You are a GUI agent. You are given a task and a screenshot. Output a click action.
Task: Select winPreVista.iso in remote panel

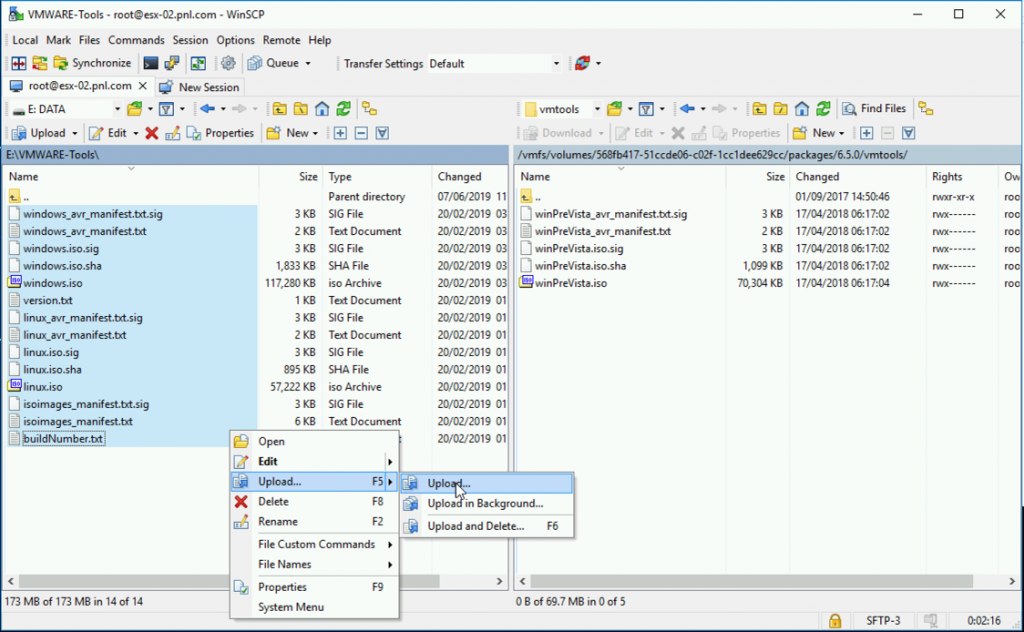pyautogui.click(x=570, y=283)
